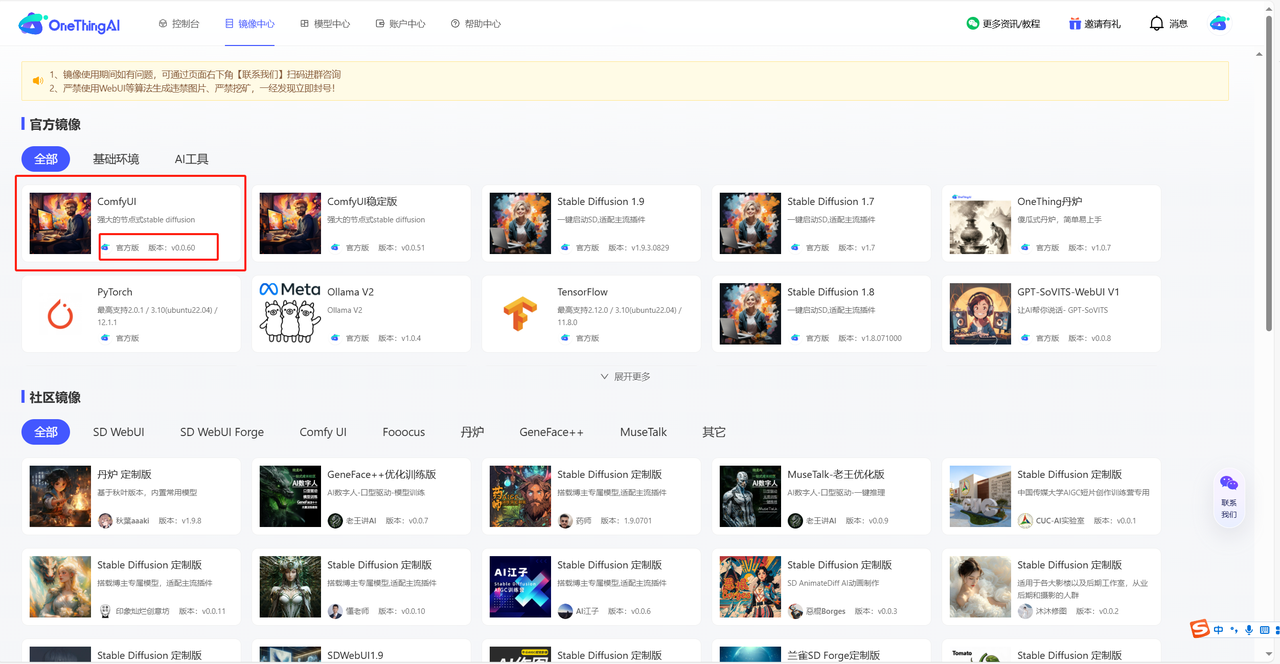The width and height of the screenshot is (1280, 664).
Task: Click the Meta Ollama V2 llama icon
Action: [x=290, y=314]
